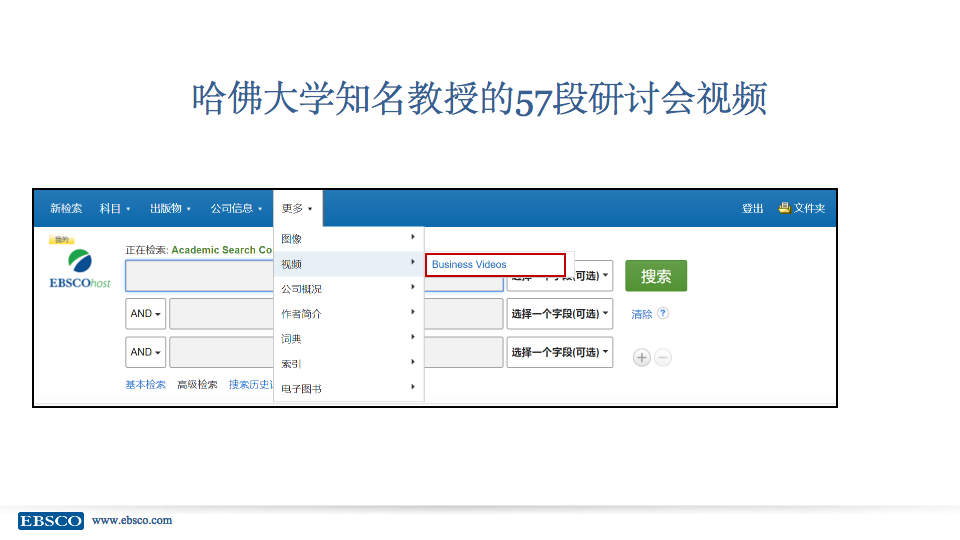Viewport: 960px width, 540px height.
Task: Click the green 搜索 search button
Action: [656, 276]
